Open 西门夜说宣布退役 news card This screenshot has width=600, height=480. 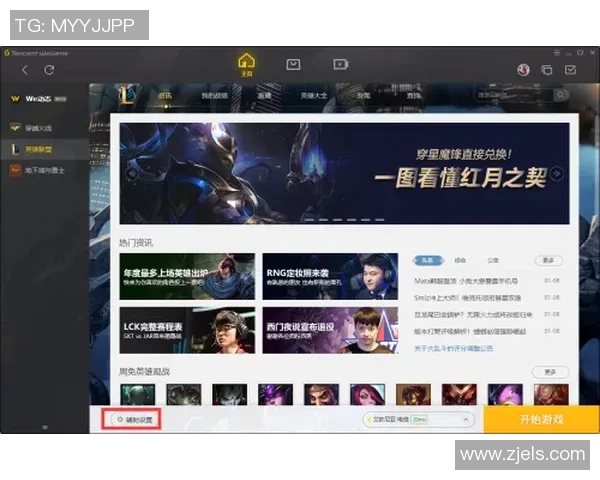330,330
